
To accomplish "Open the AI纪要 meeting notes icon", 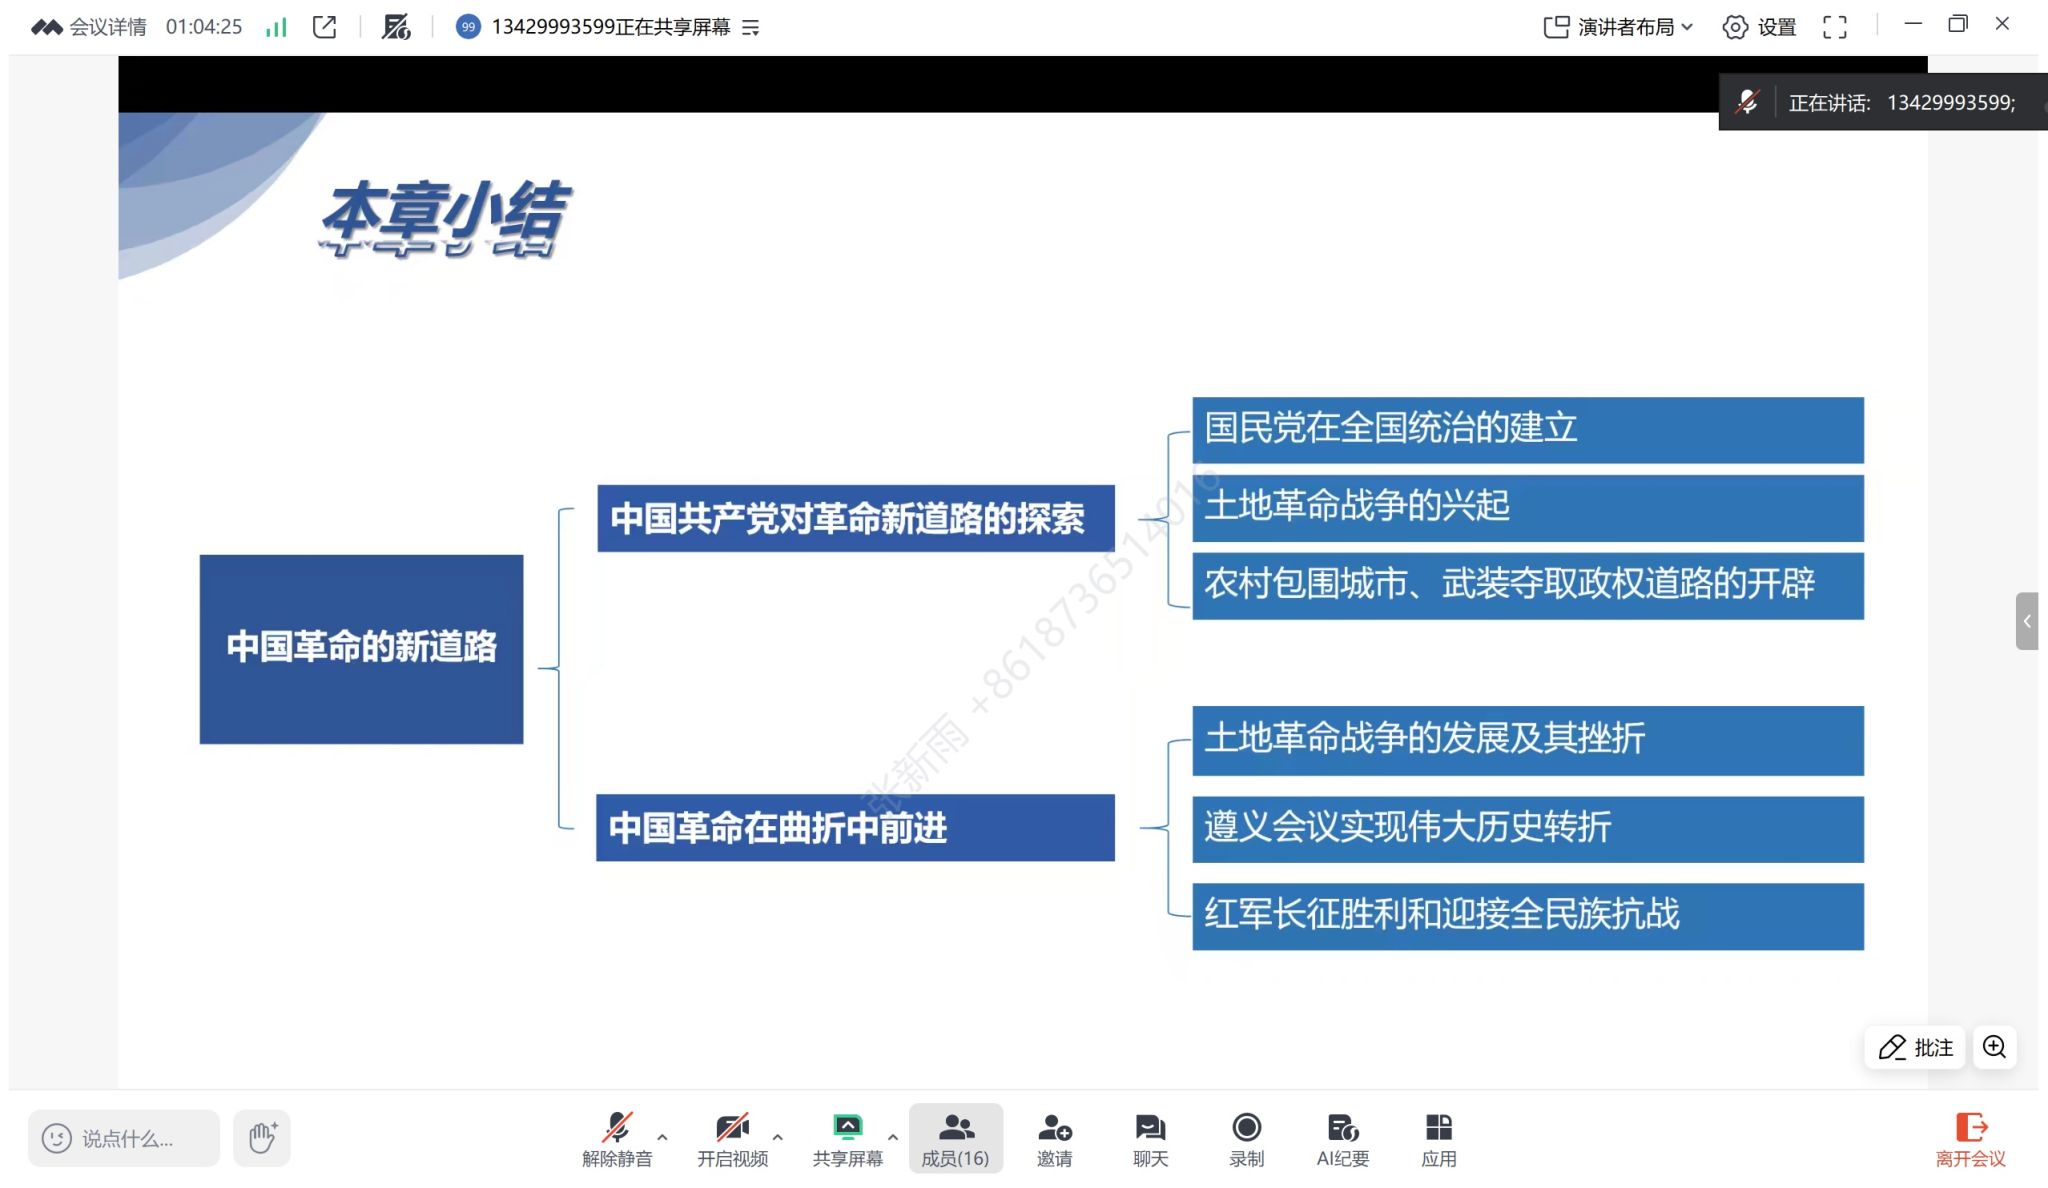I will (1342, 1138).
